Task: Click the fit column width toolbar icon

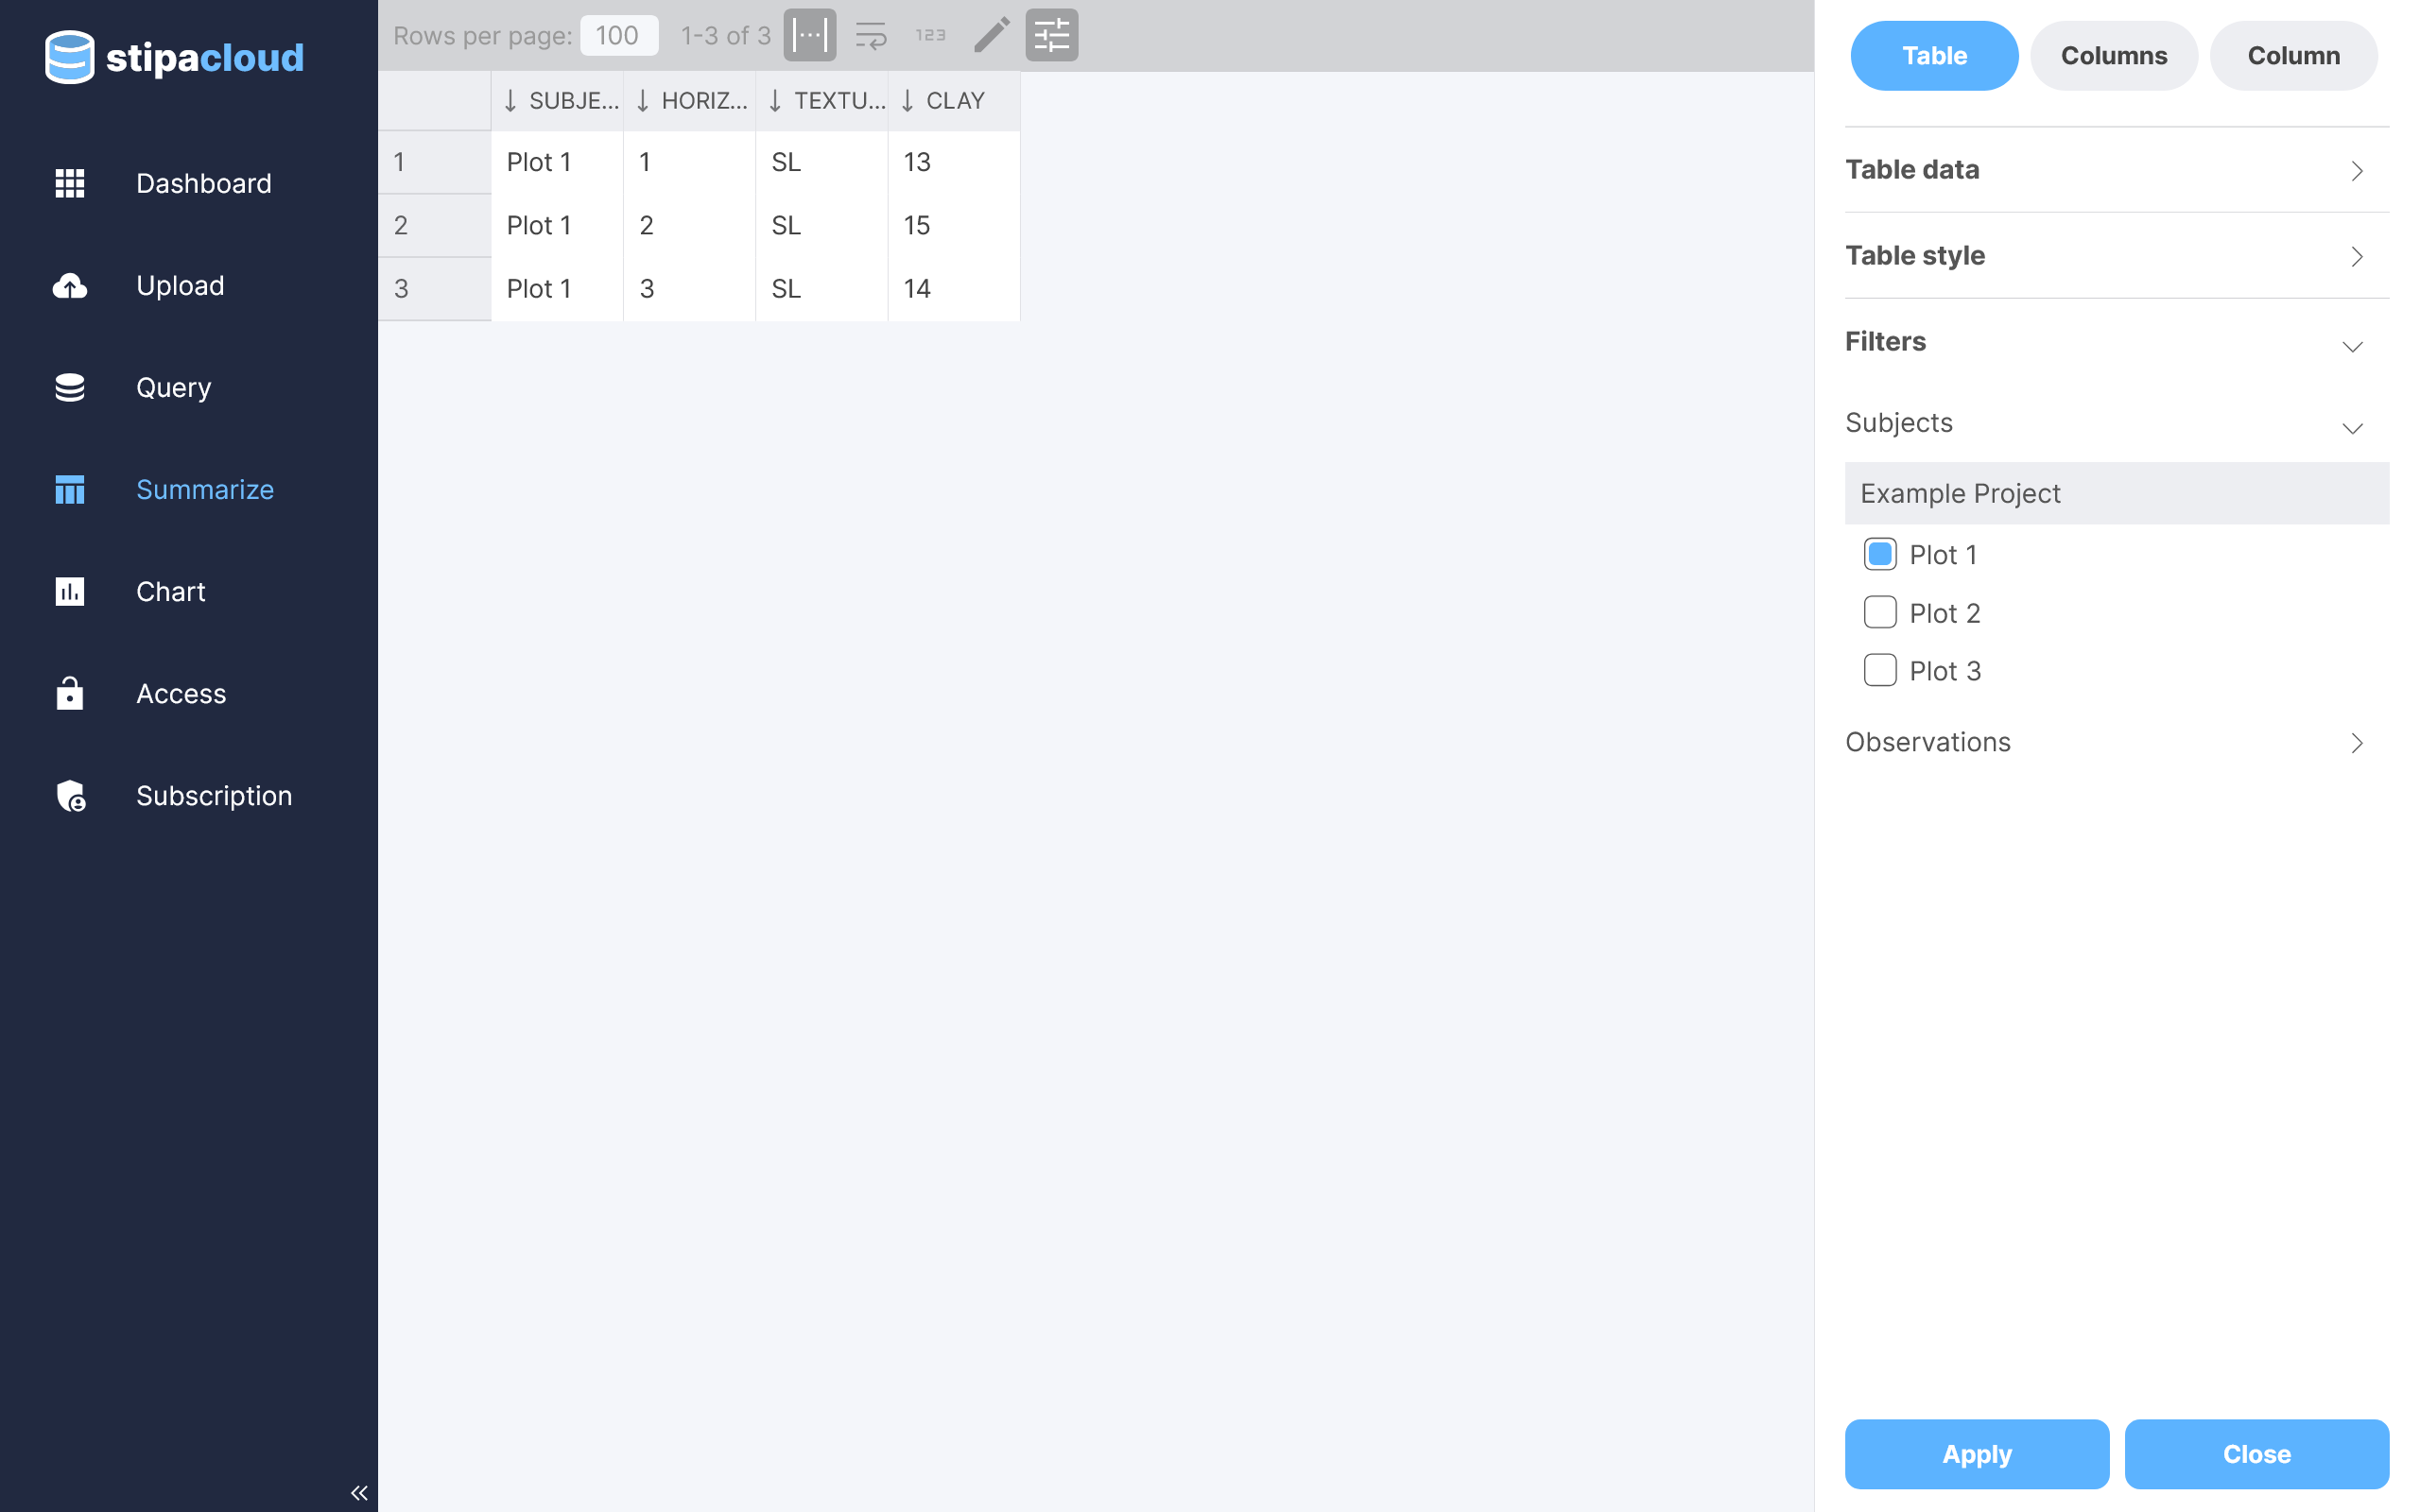Action: pyautogui.click(x=809, y=36)
